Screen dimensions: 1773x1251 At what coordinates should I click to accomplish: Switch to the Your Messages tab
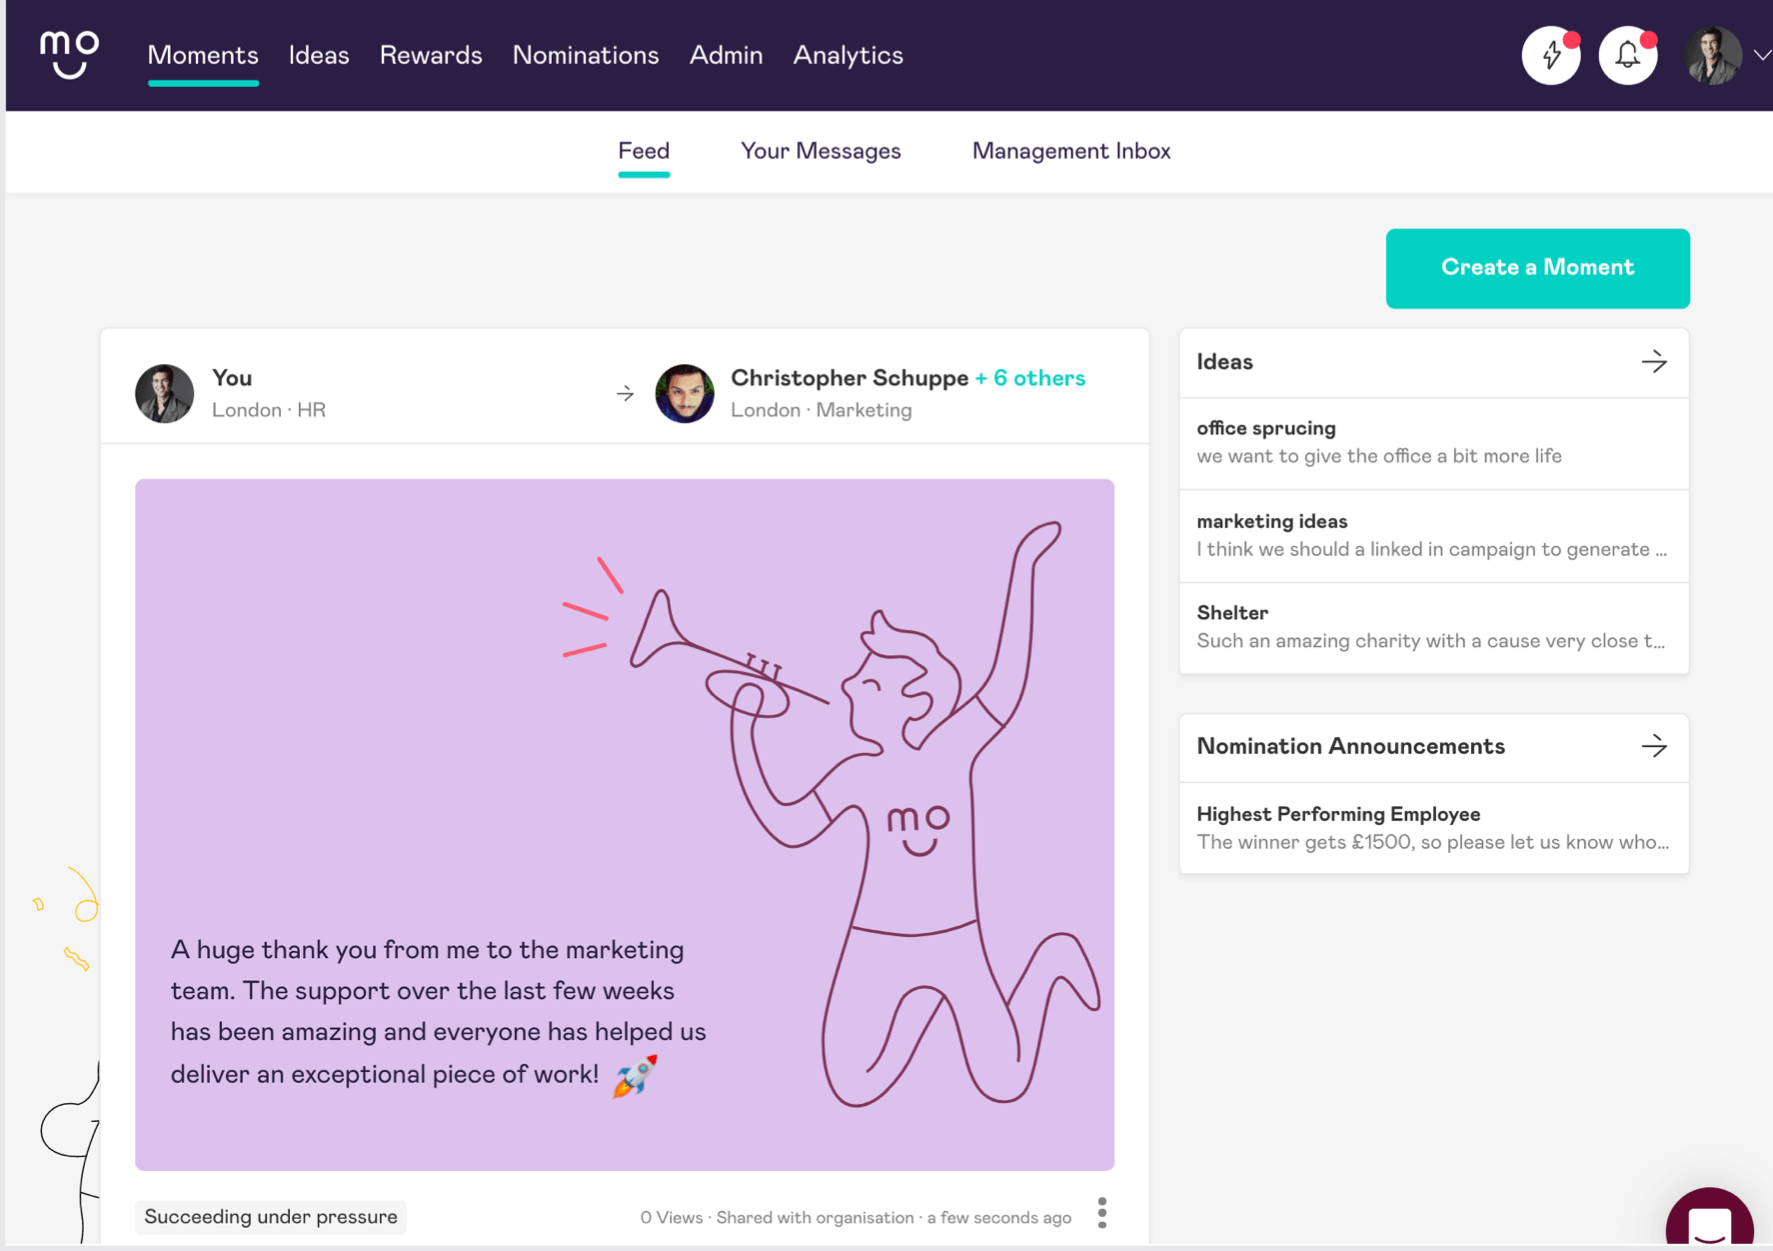point(820,151)
